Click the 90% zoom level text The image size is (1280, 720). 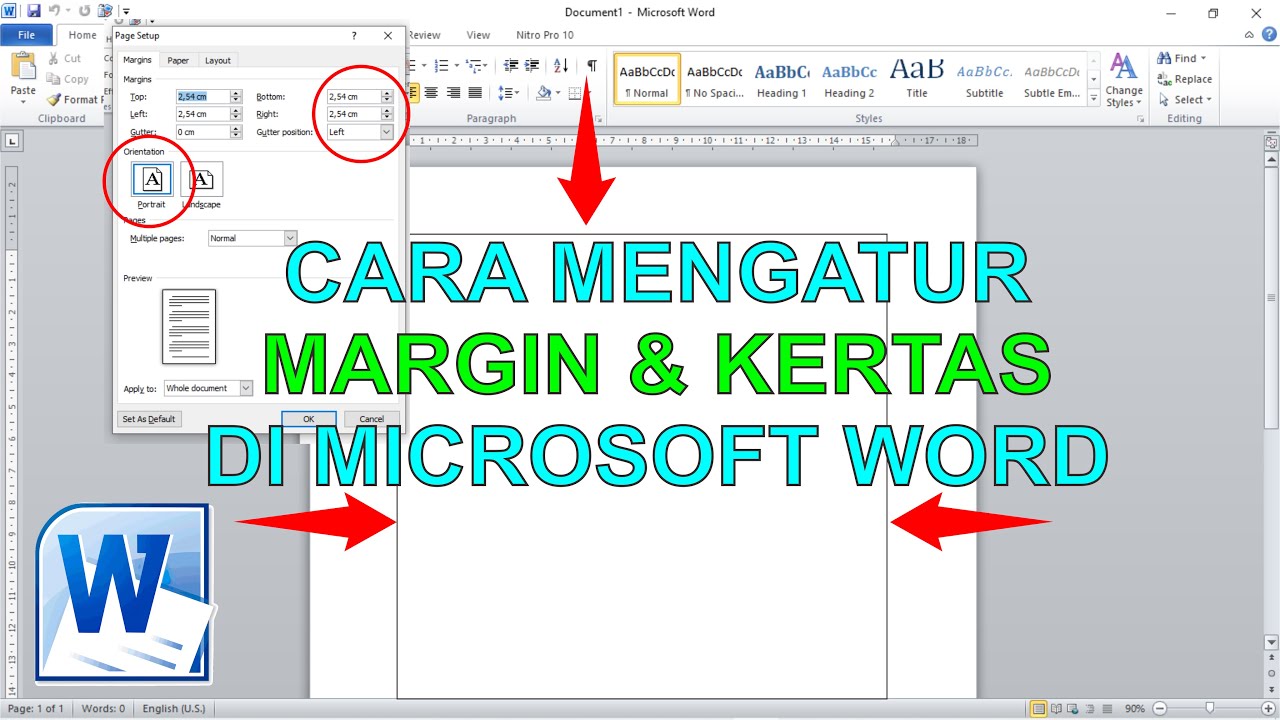pyautogui.click(x=1134, y=709)
